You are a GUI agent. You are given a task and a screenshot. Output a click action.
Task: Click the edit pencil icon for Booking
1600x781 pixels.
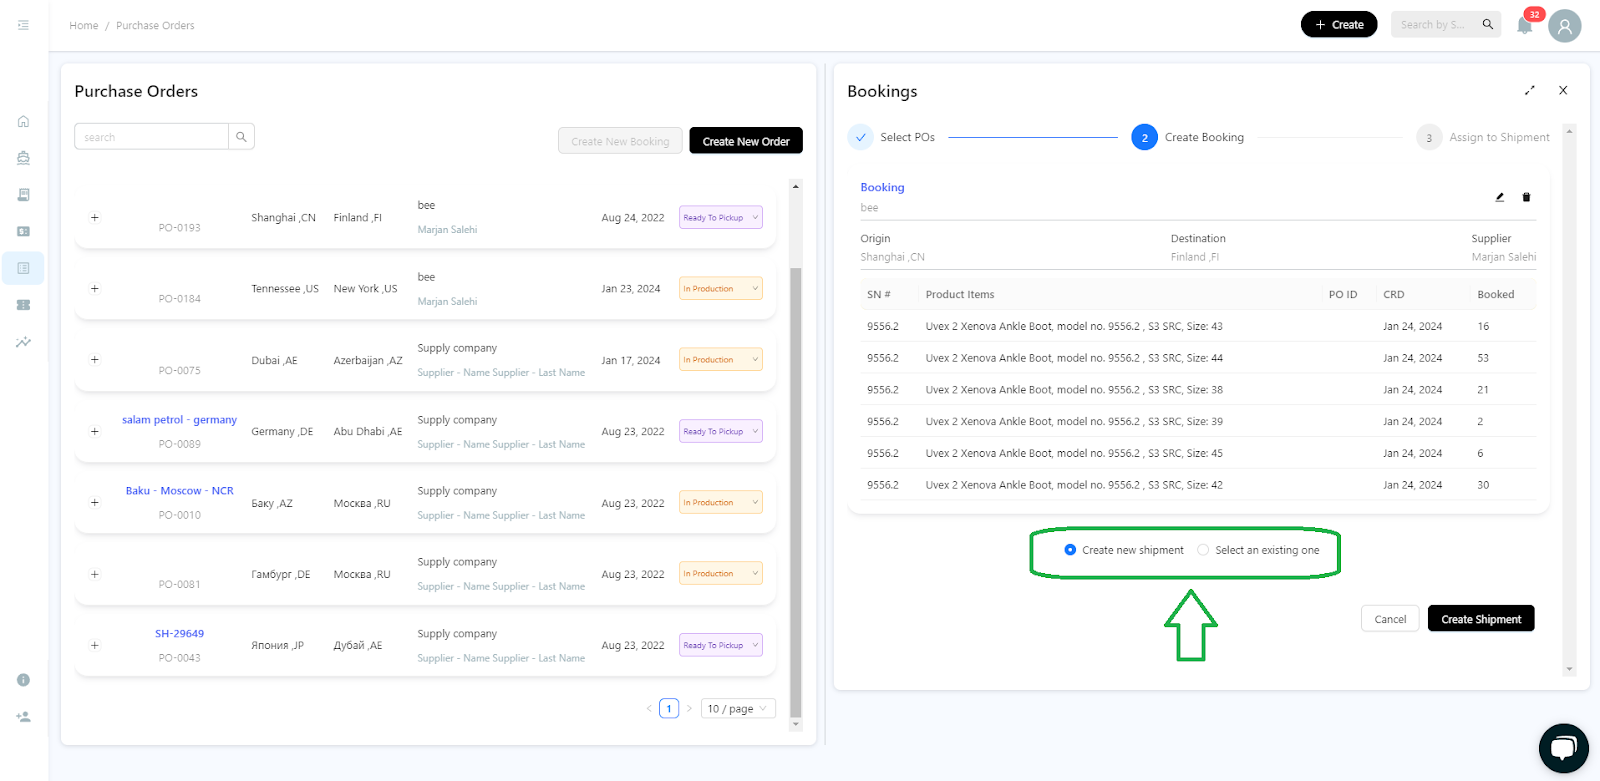tap(1499, 197)
